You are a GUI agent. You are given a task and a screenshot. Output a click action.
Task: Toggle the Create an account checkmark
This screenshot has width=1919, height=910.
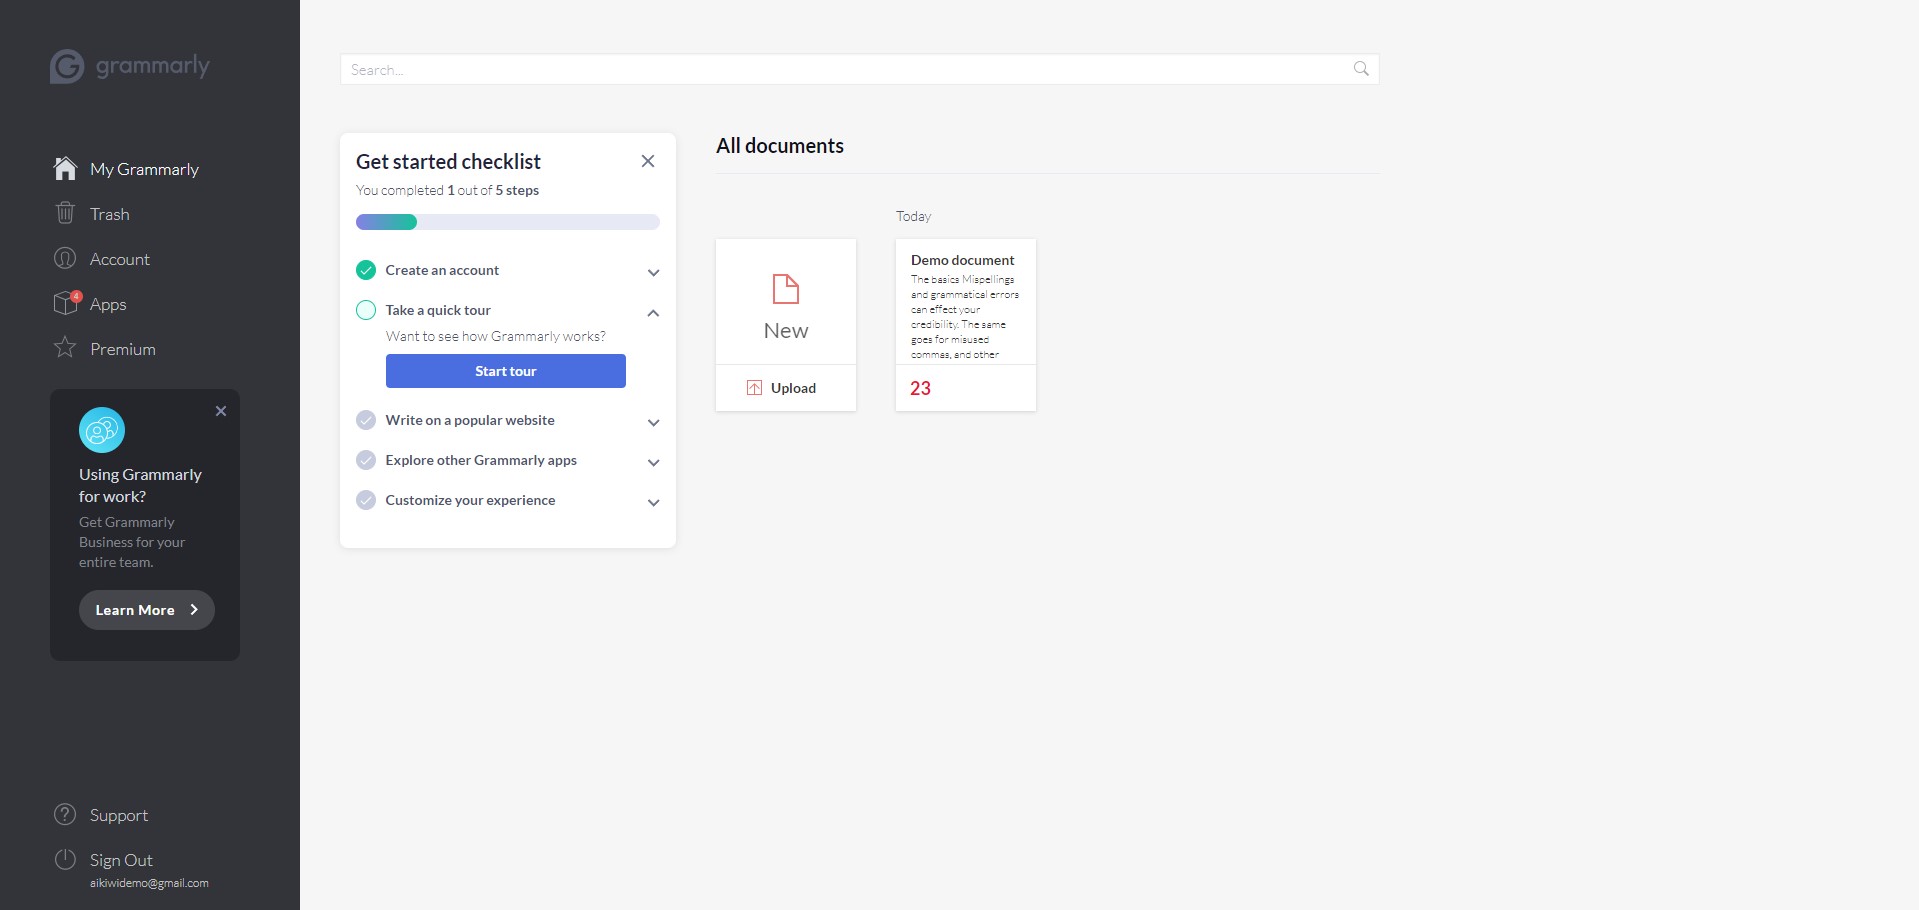coord(366,270)
